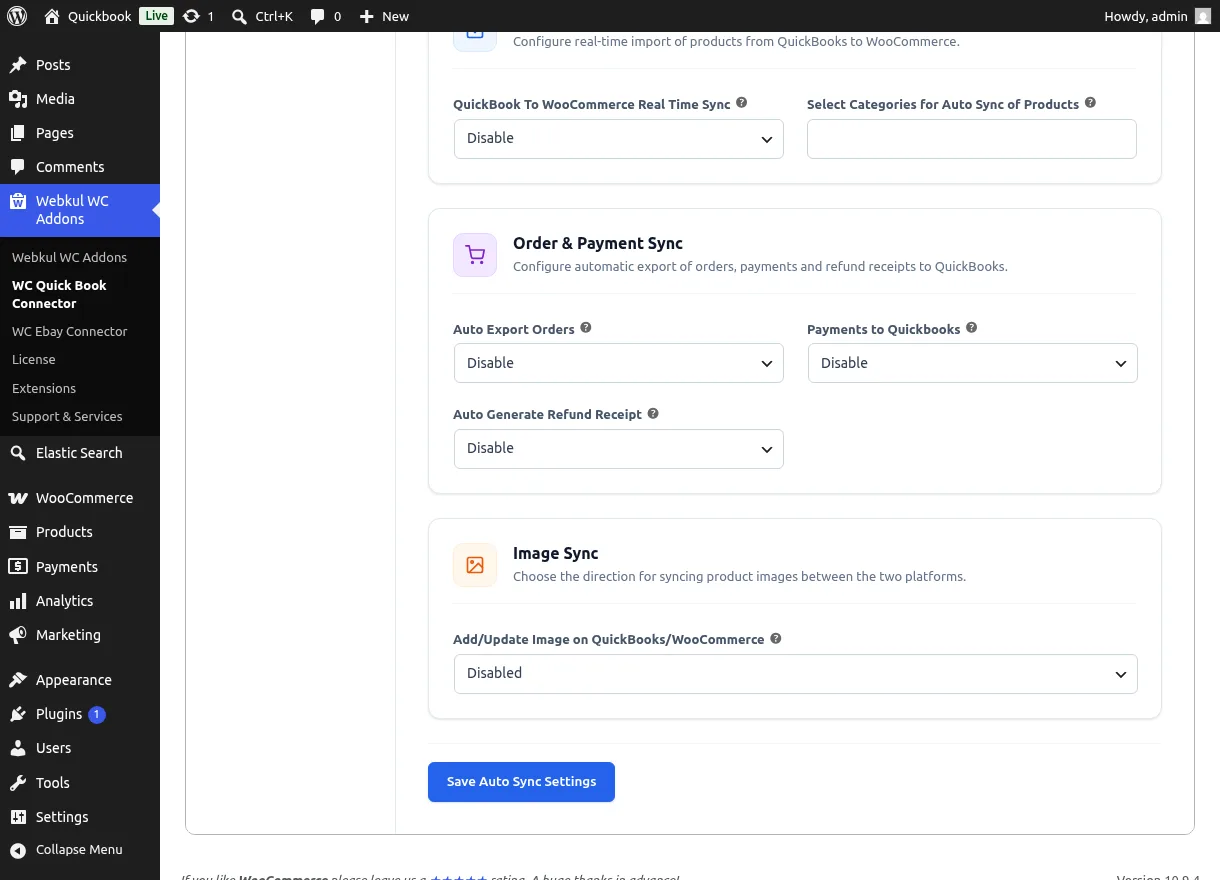Open Support & Services submenu
The image size is (1220, 880).
tap(67, 416)
